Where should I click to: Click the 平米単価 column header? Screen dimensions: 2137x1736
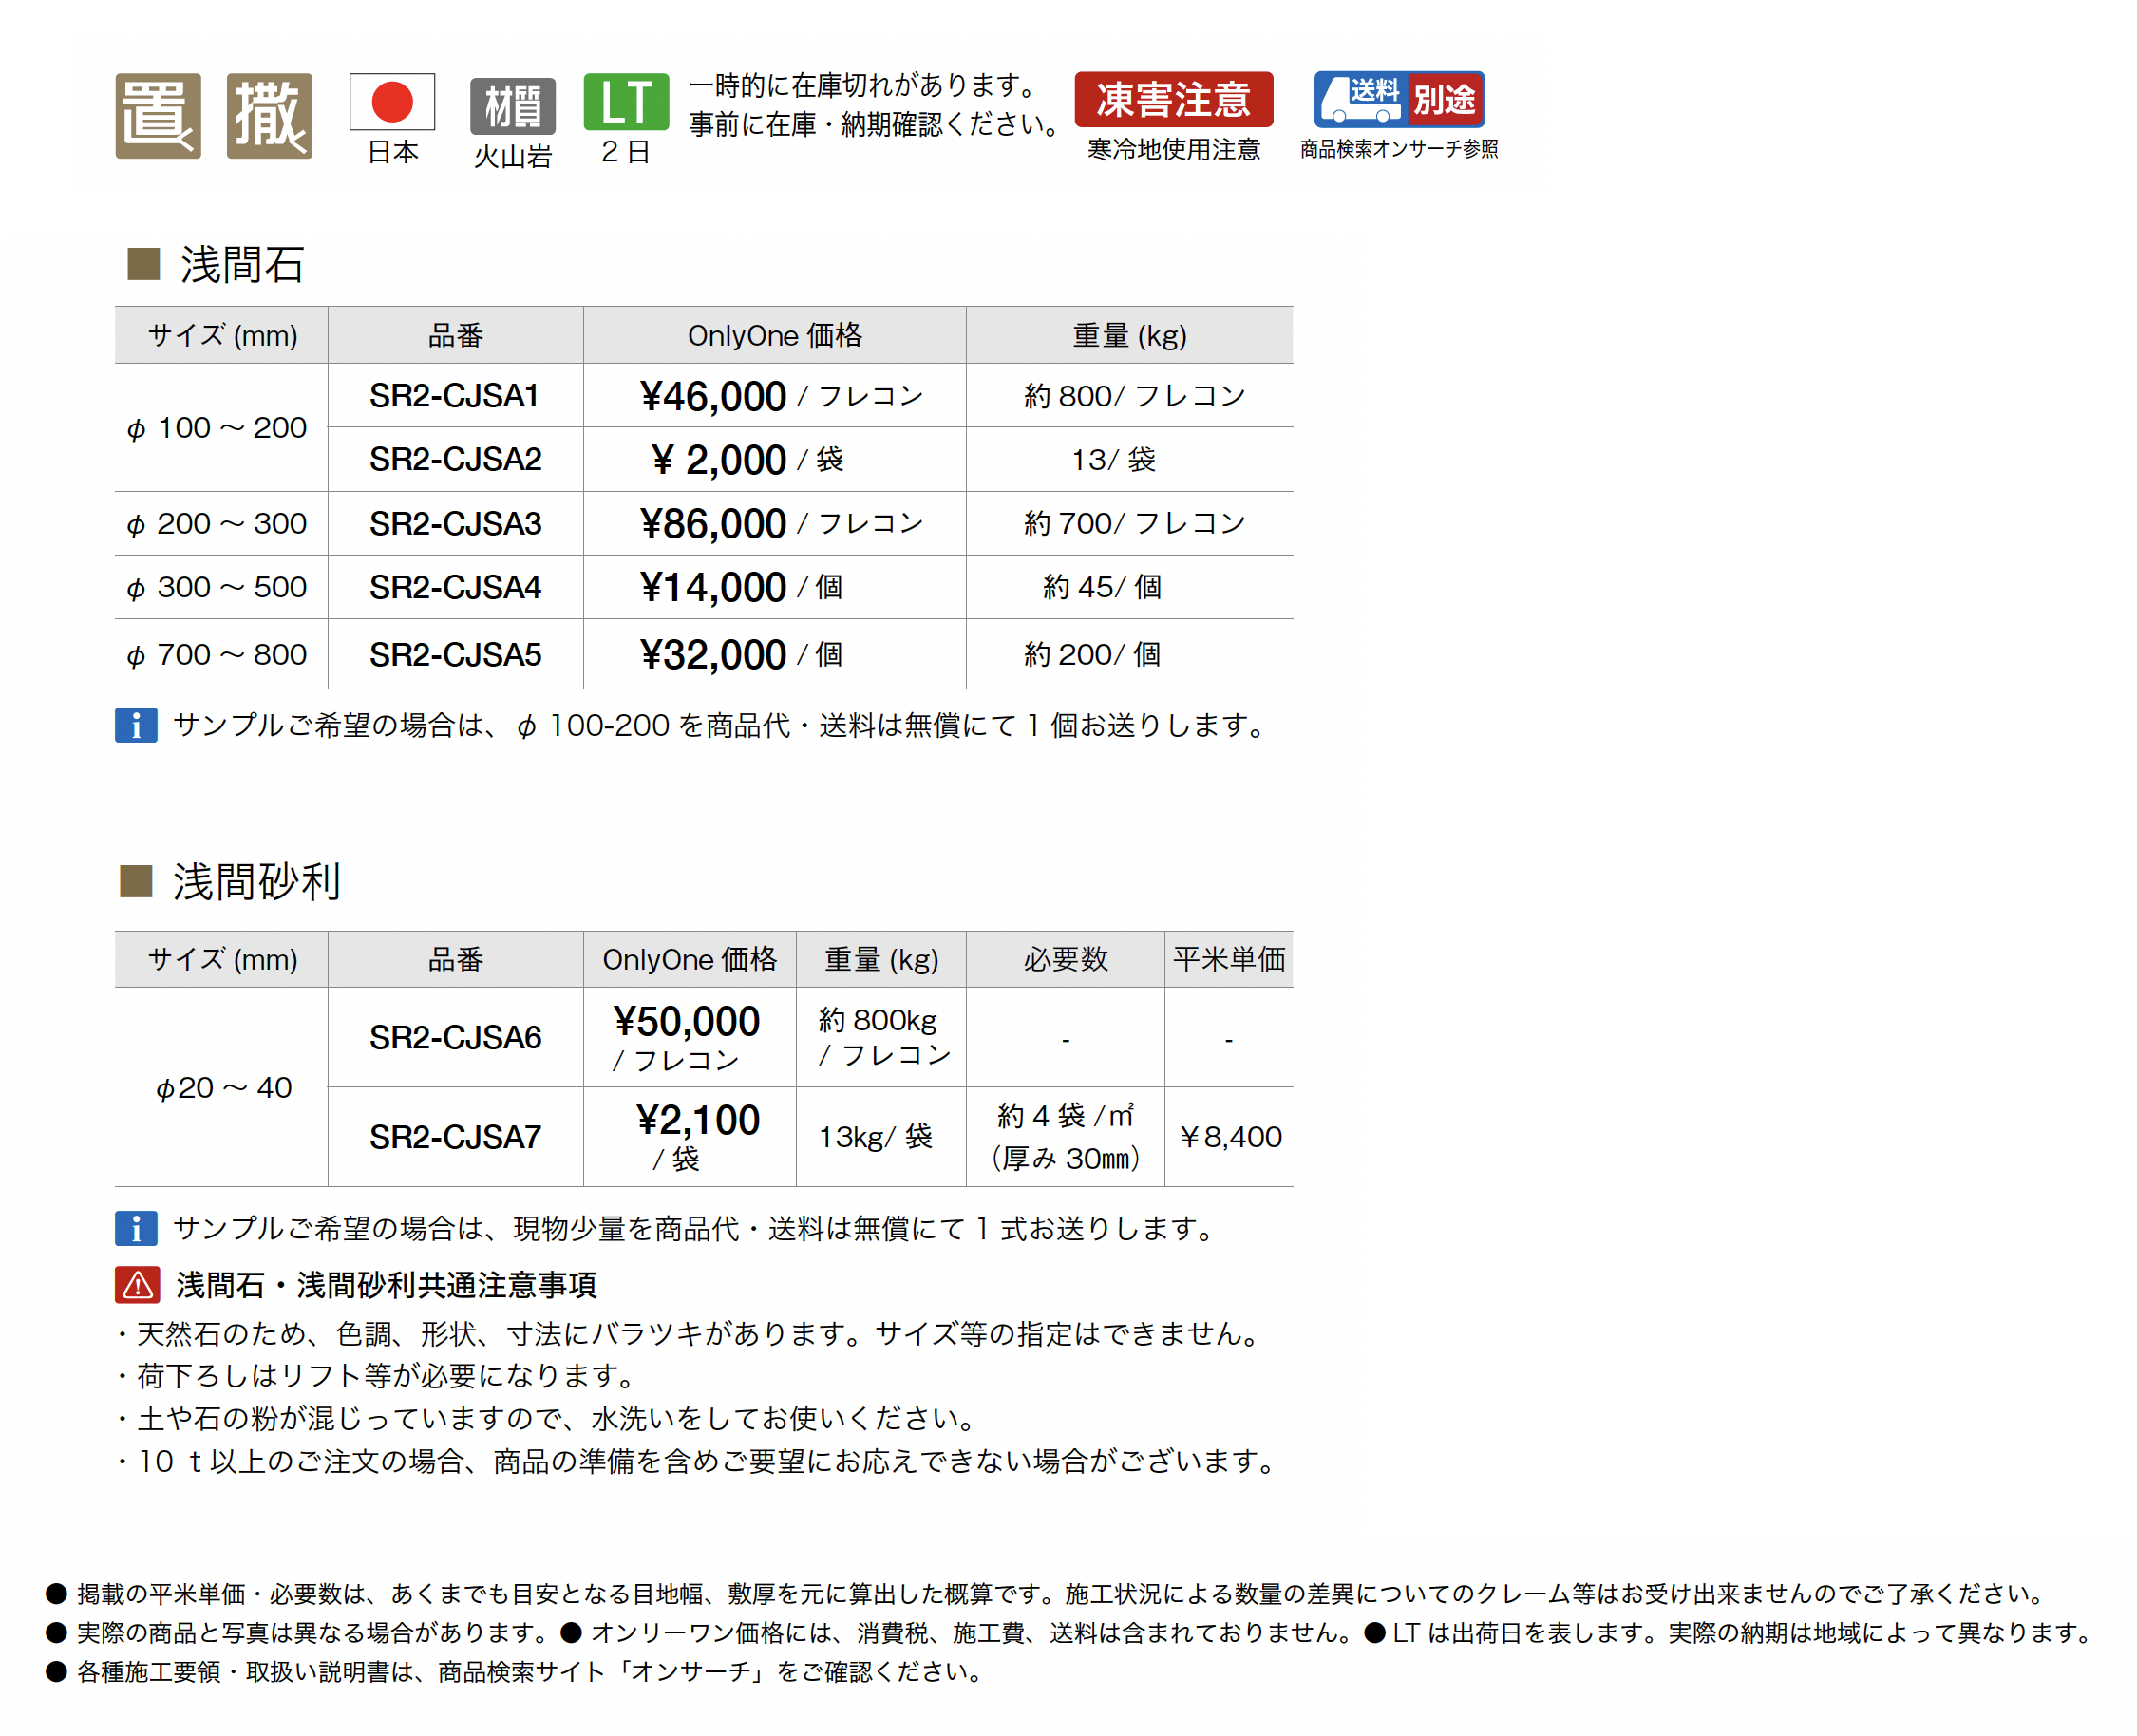tap(1228, 960)
